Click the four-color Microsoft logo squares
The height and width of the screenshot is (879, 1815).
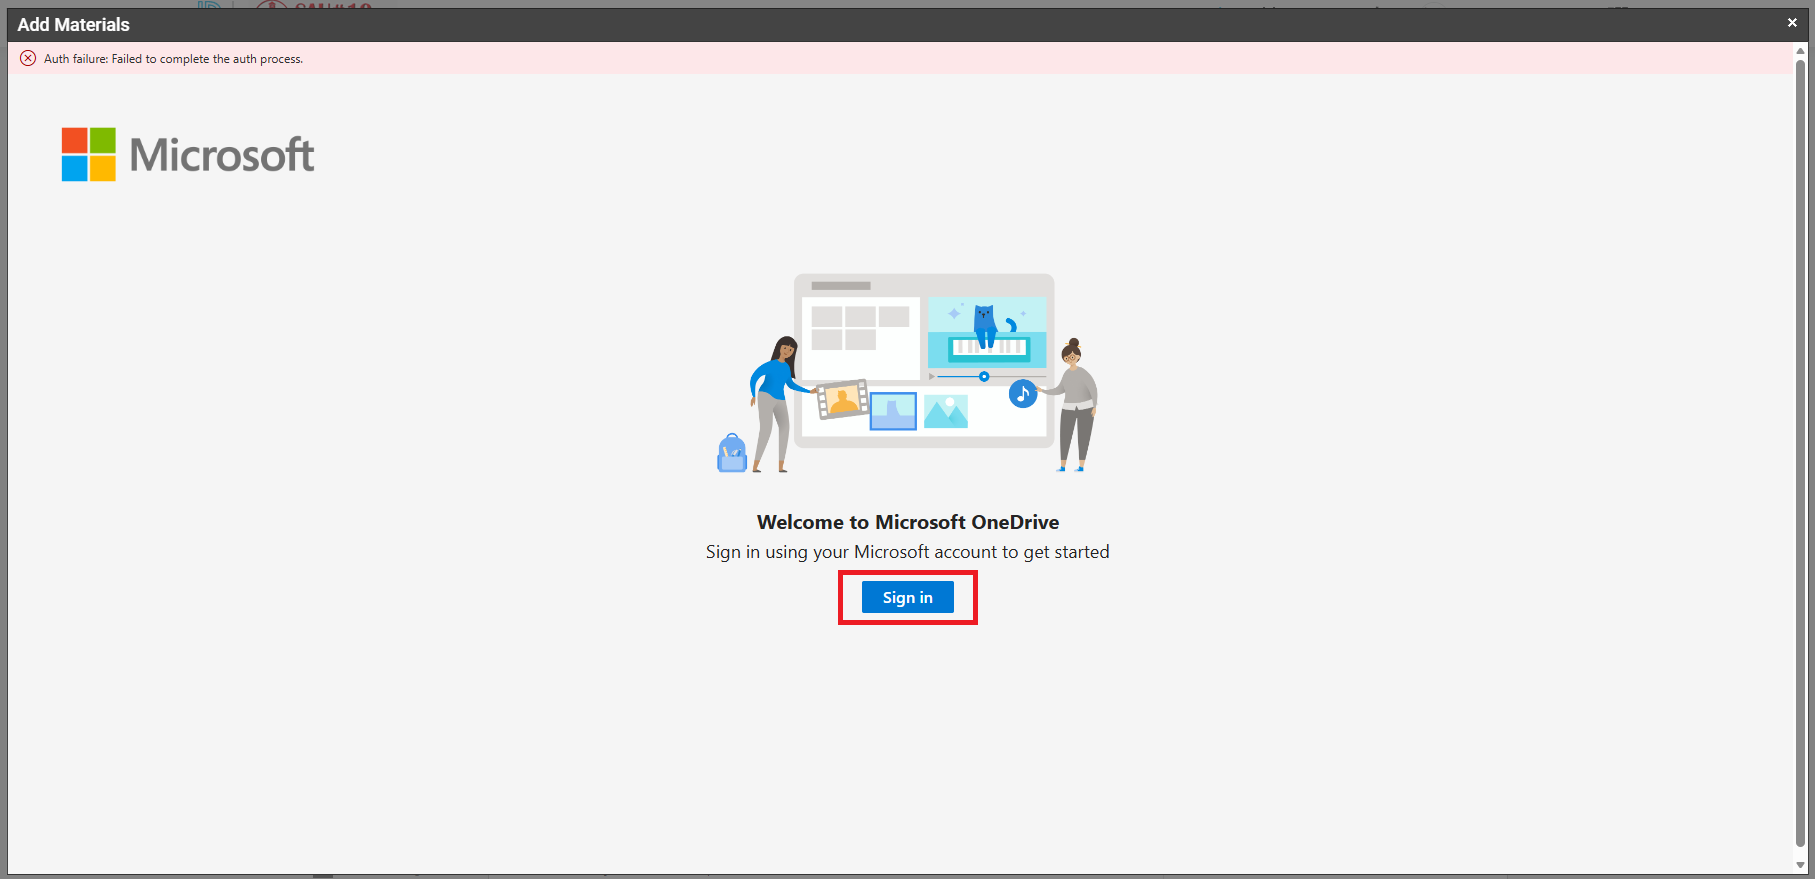click(89, 154)
